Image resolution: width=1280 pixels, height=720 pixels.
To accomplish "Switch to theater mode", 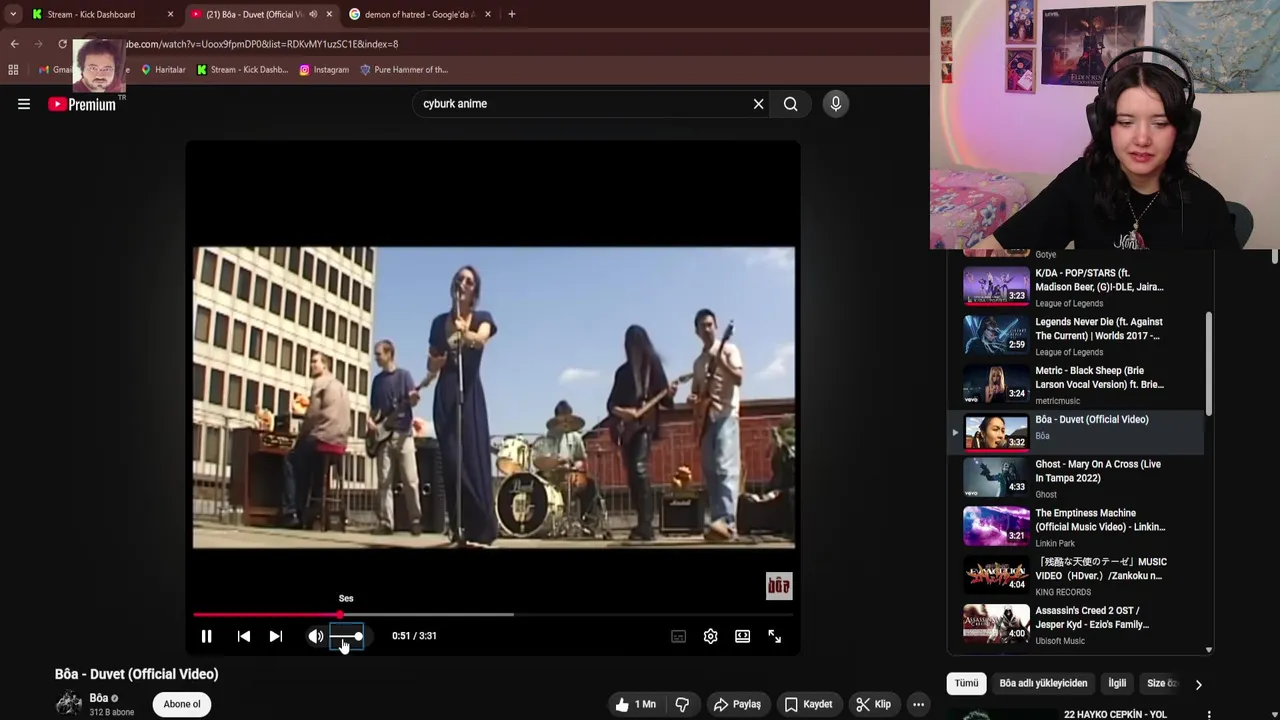I will click(x=742, y=636).
